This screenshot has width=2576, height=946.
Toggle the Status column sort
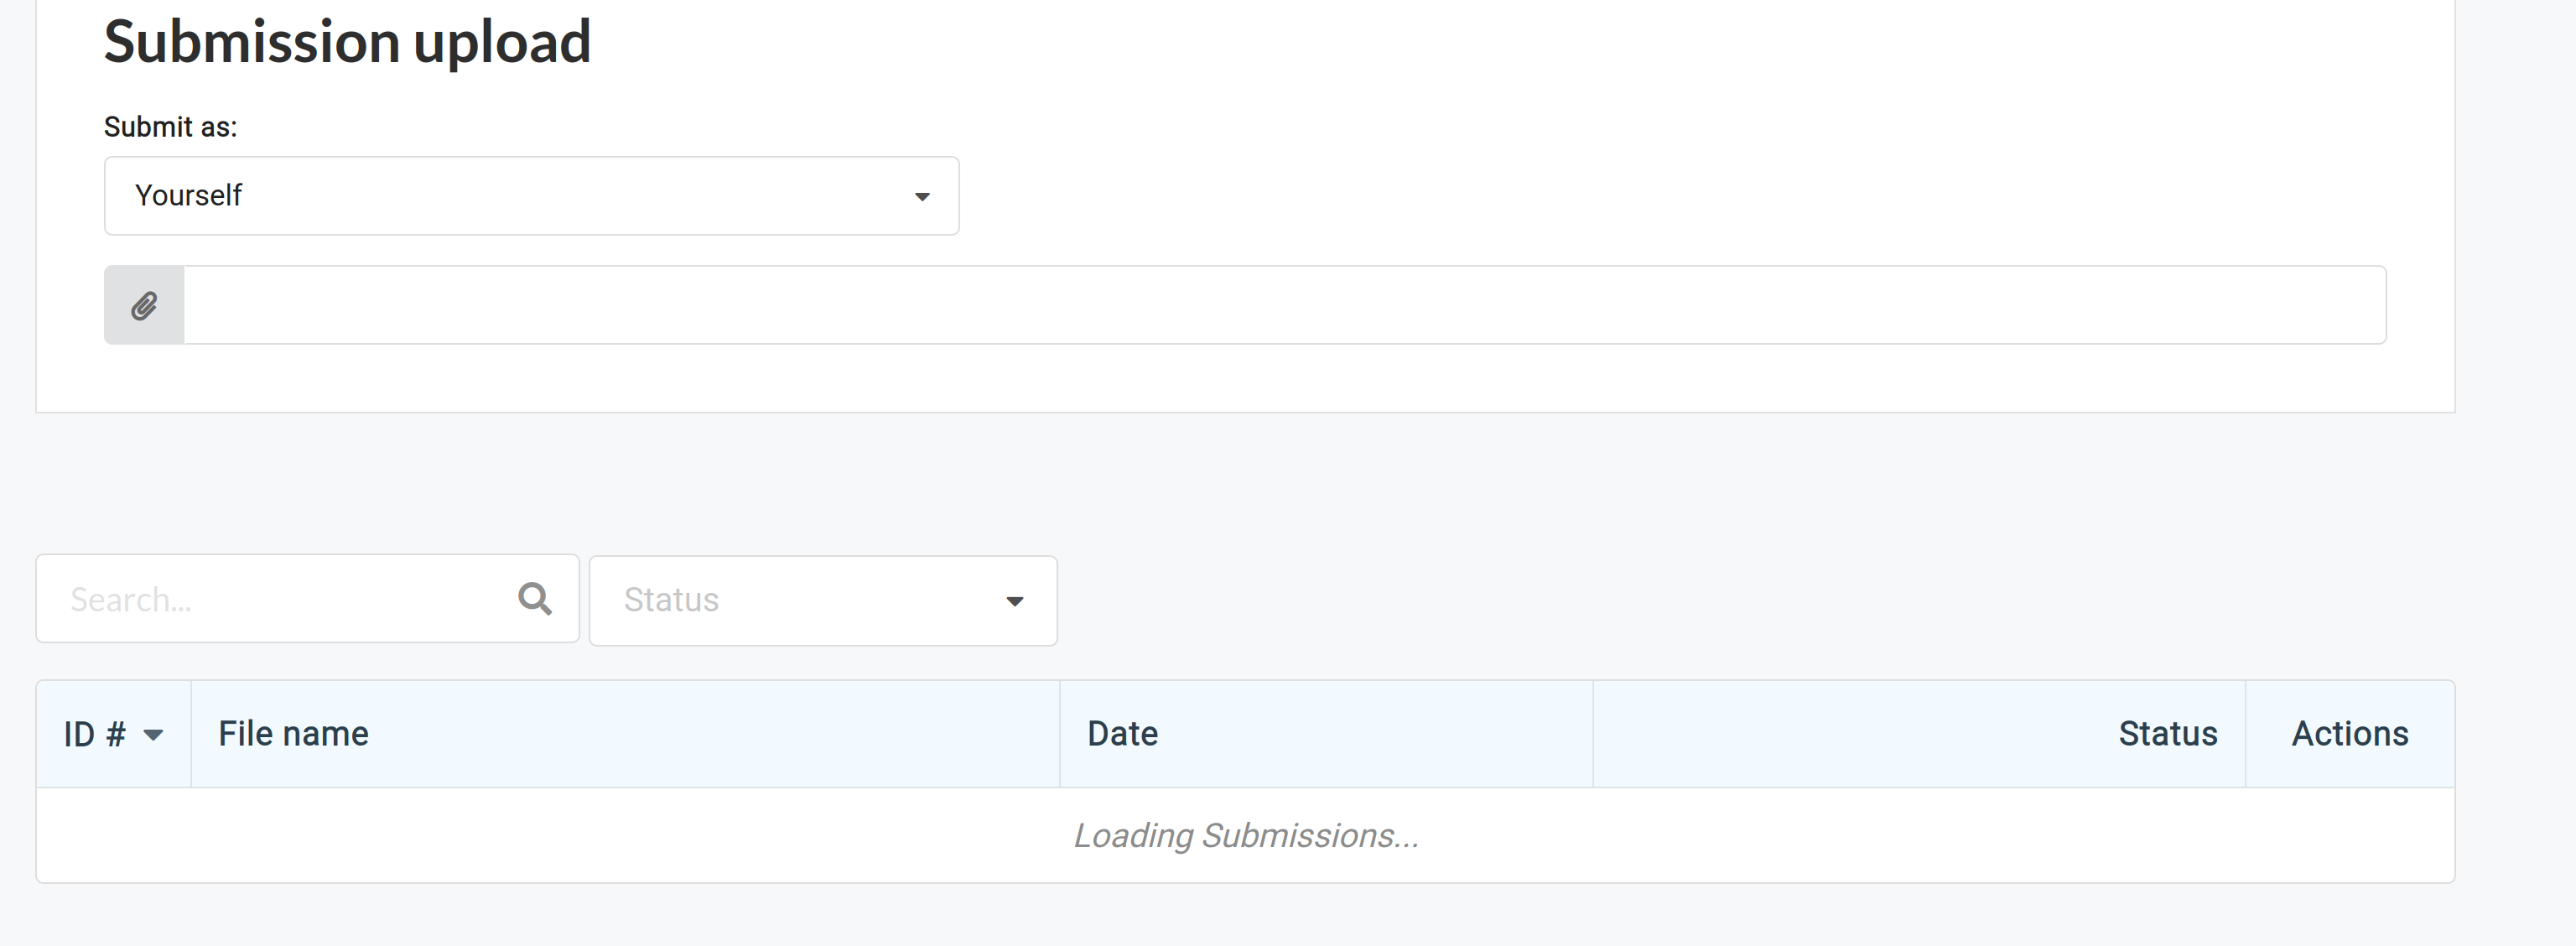pos(2166,733)
